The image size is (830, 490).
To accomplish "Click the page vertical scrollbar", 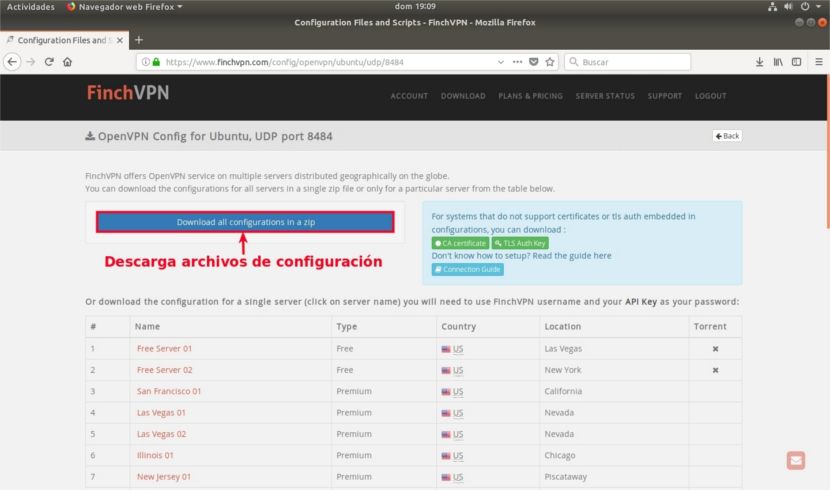I will point(827,153).
